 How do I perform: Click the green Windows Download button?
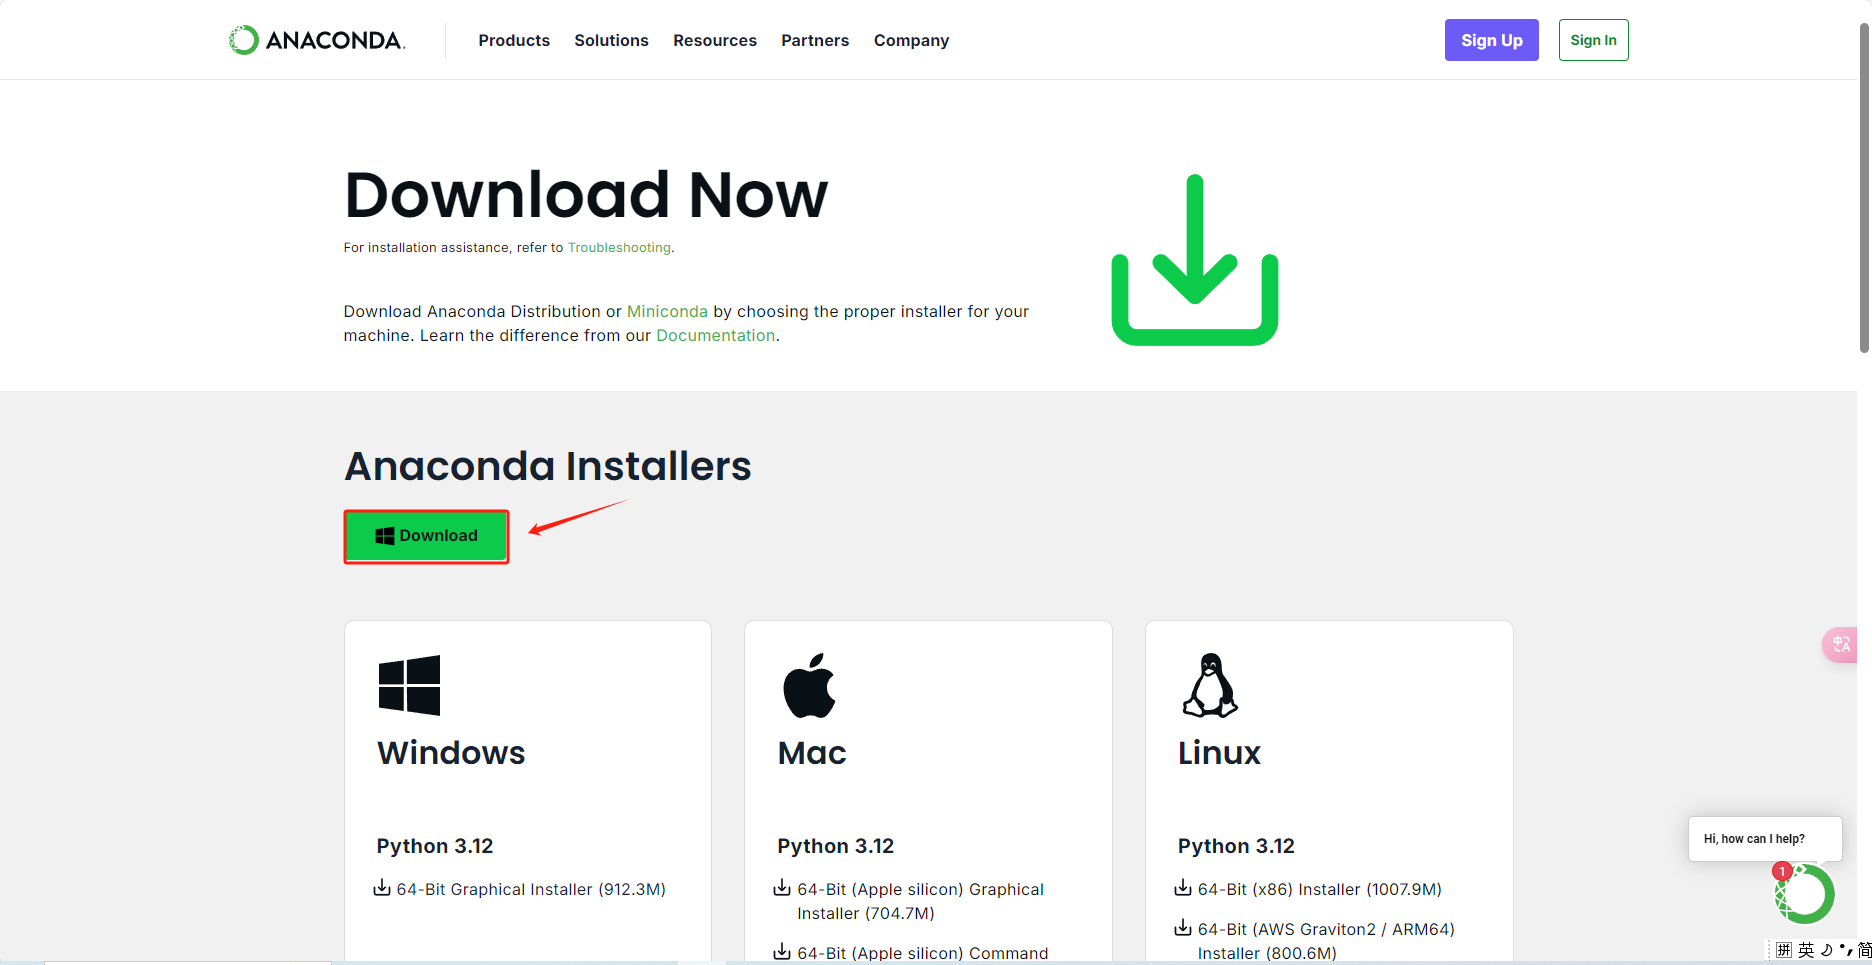pyautogui.click(x=427, y=536)
